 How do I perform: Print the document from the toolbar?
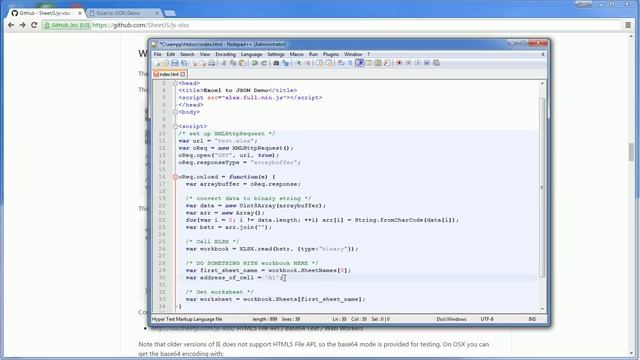point(212,63)
